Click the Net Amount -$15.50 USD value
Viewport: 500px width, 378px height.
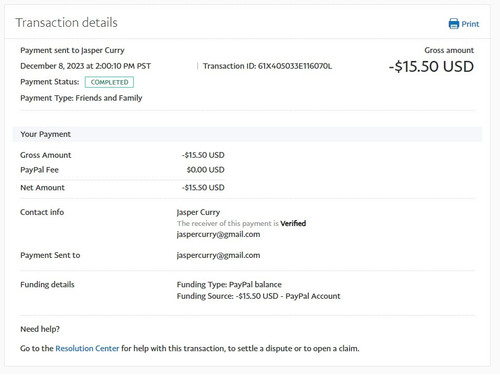tap(203, 187)
